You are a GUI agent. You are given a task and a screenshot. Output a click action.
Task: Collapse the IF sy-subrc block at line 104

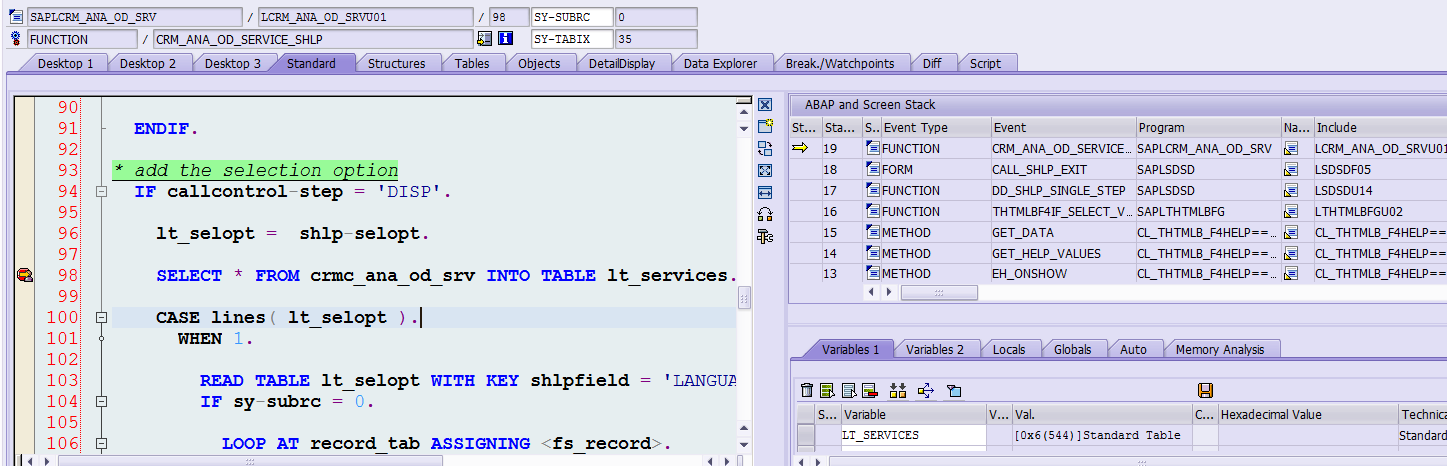point(101,401)
